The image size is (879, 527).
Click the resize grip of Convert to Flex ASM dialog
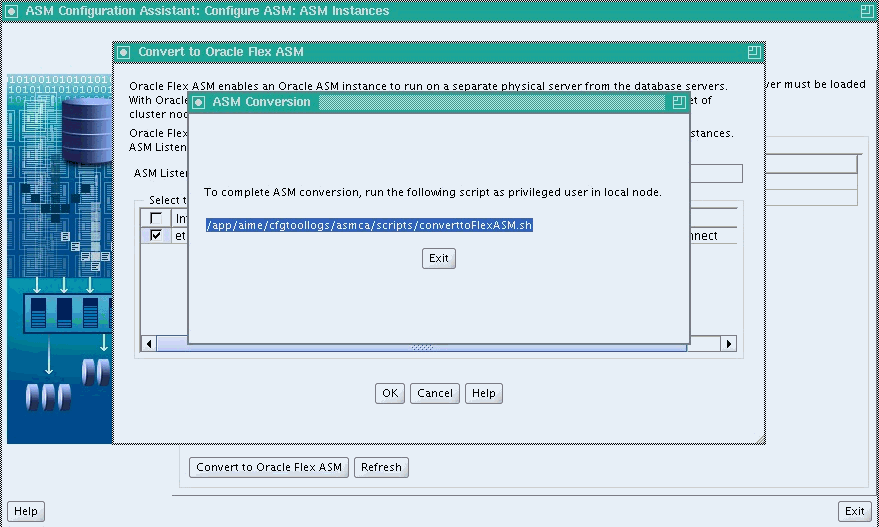tap(760, 439)
